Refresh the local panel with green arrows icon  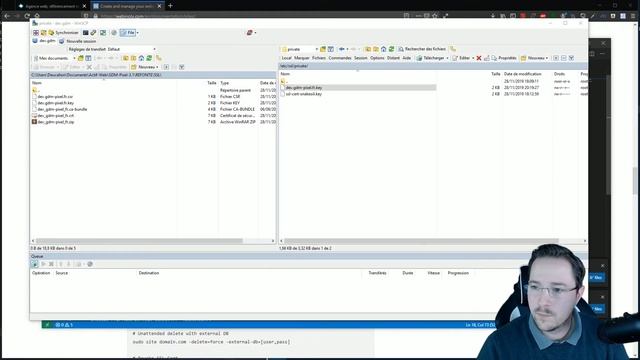tap(149, 58)
